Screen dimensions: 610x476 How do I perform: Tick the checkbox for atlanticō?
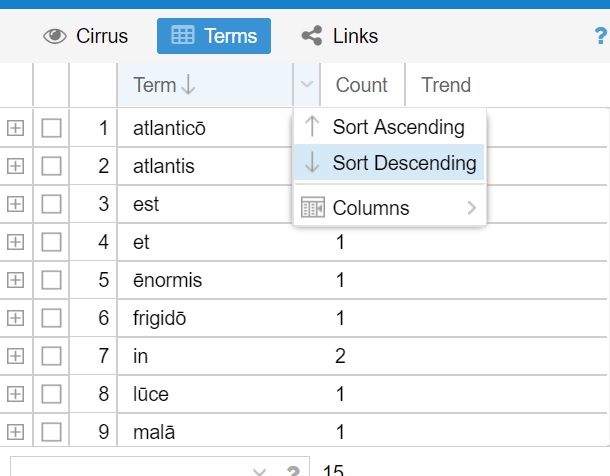[52, 128]
